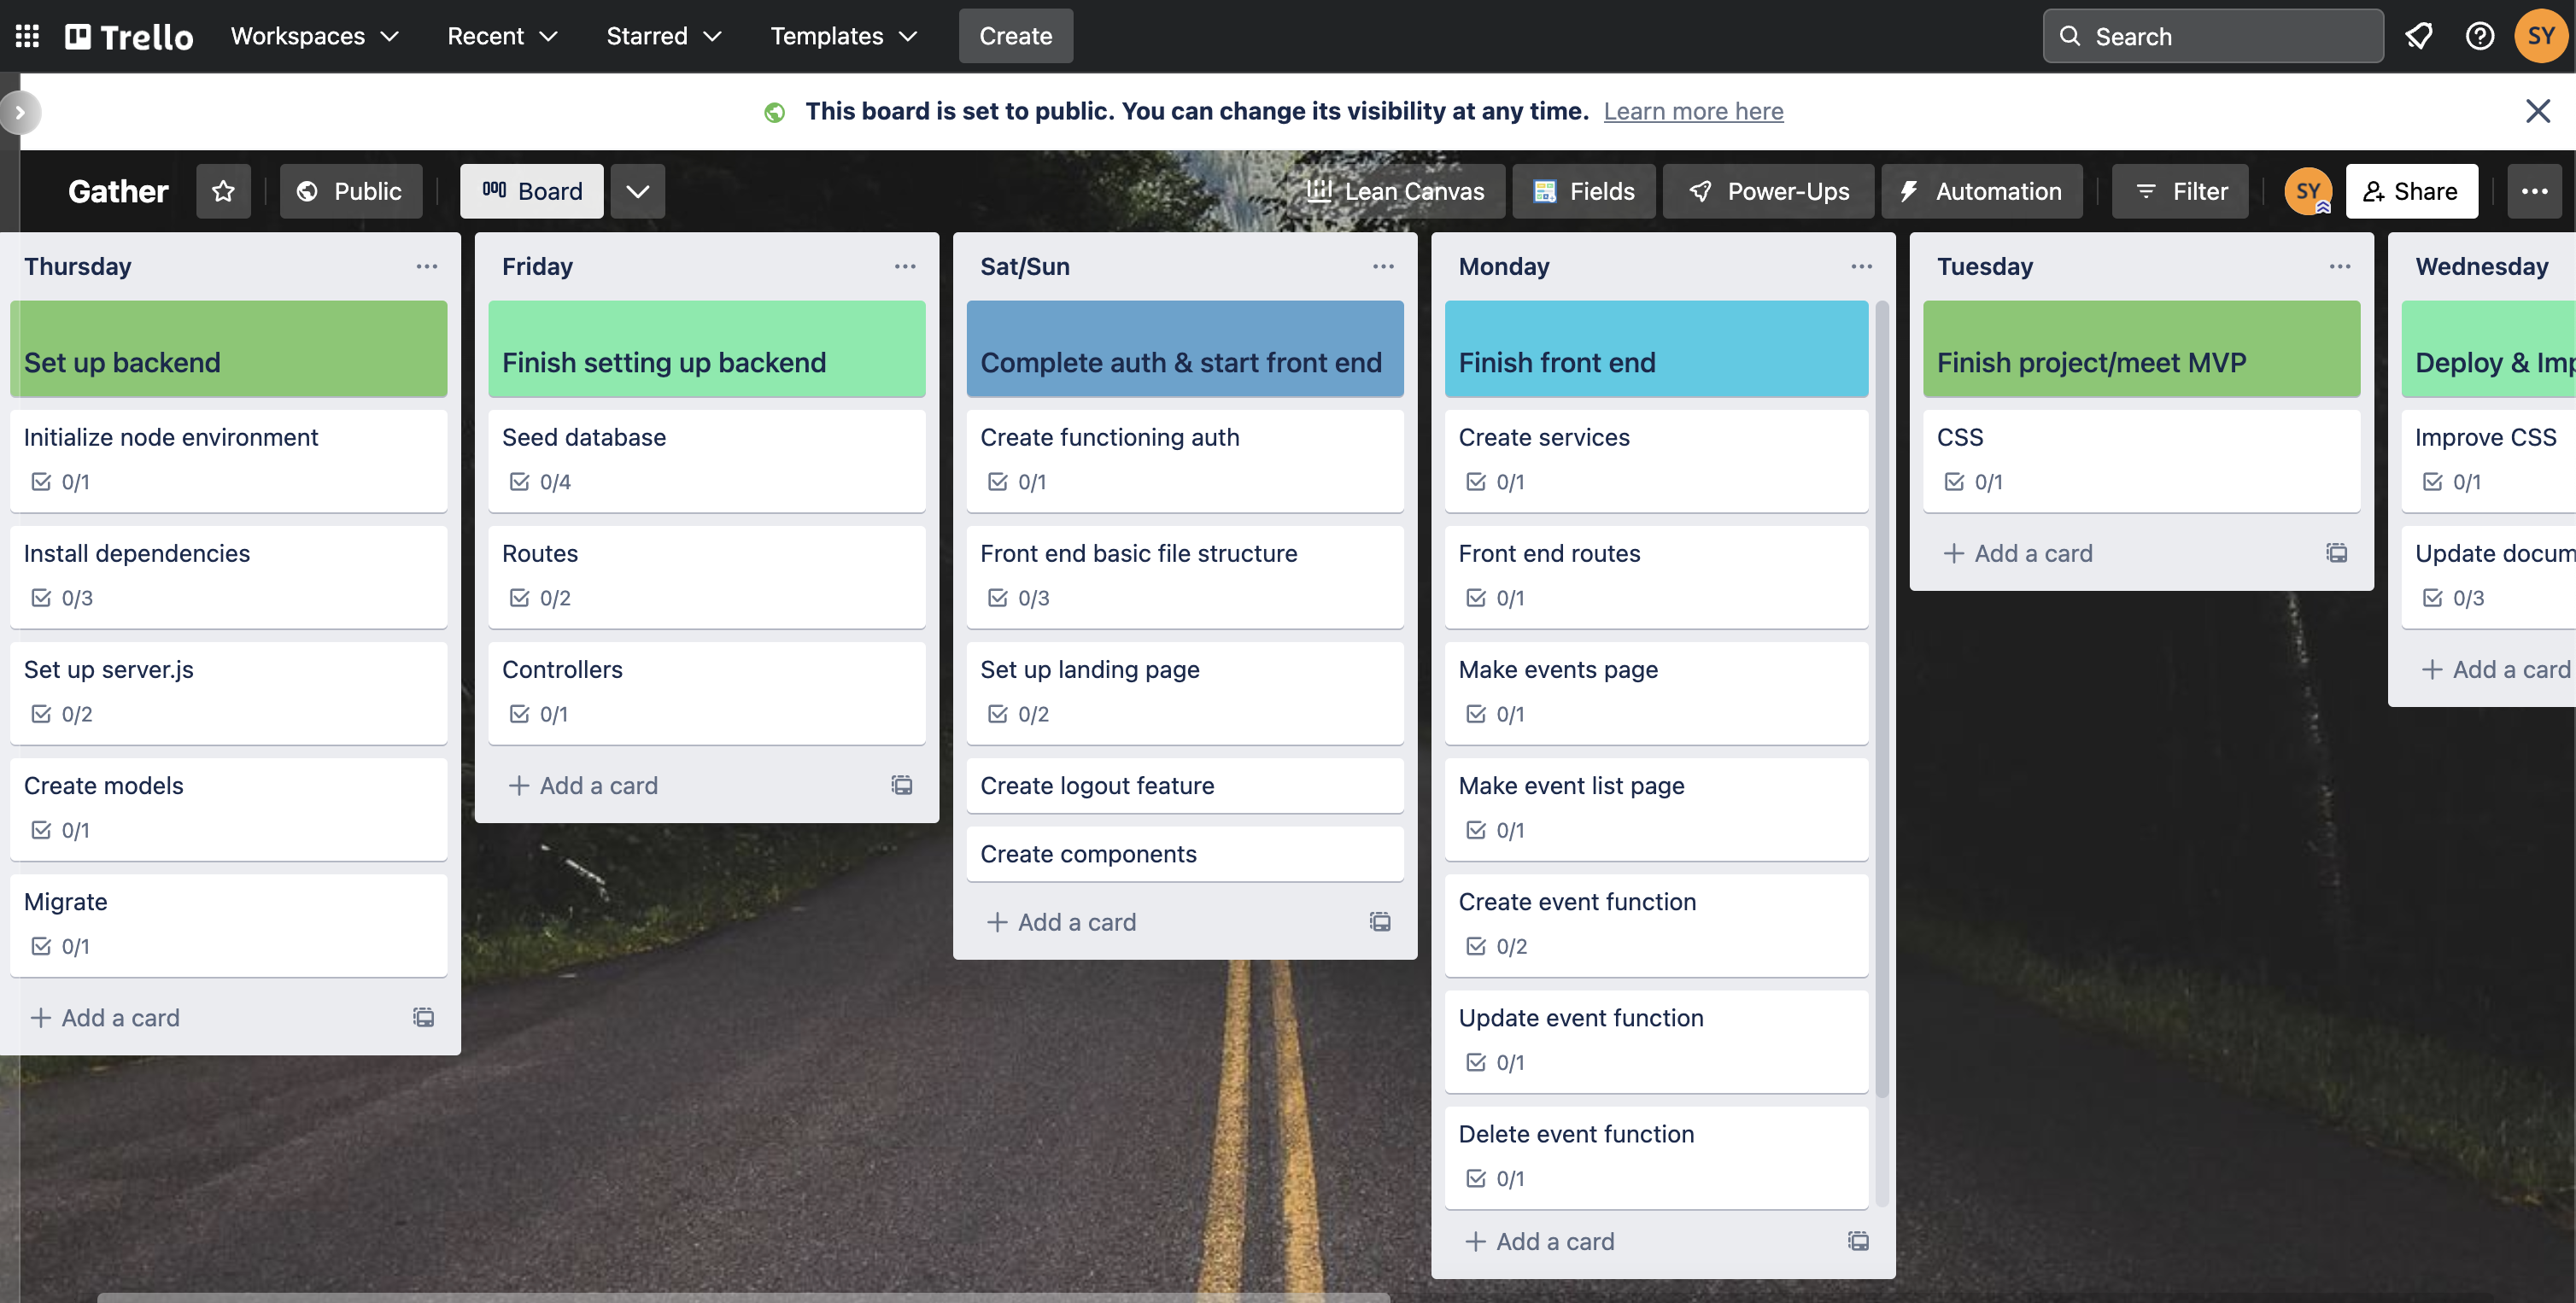Screen dimensions: 2576x1303
Task: Expand the Workspaces dropdown
Action: pyautogui.click(x=313, y=36)
